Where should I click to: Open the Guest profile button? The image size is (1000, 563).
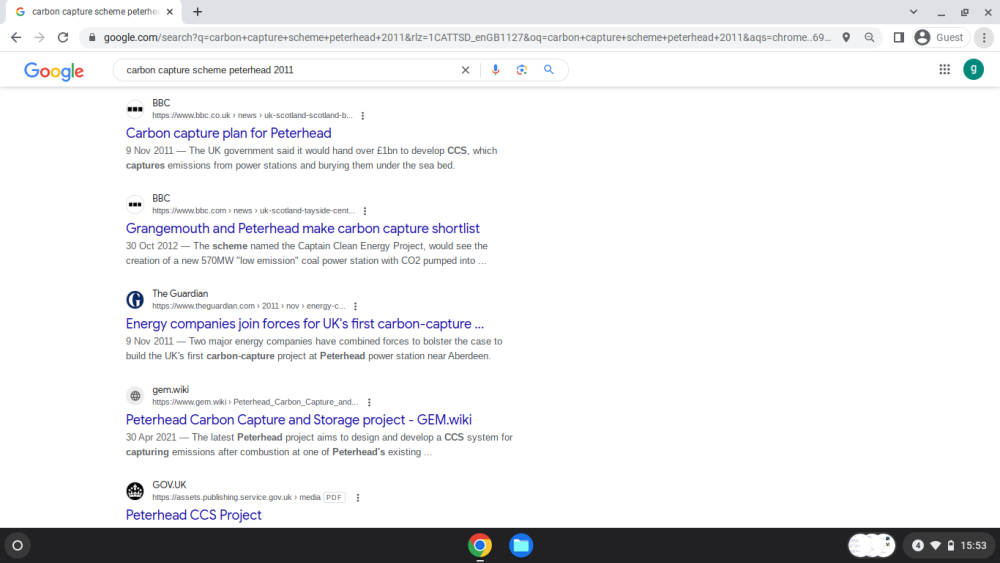941,38
